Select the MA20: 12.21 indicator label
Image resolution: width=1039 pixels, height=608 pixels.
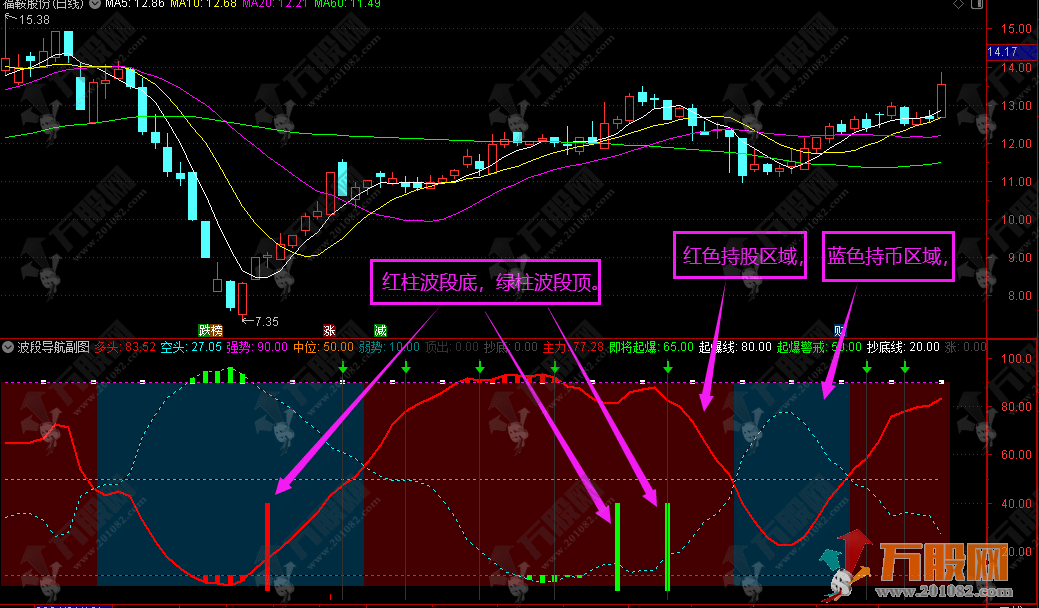coord(275,4)
